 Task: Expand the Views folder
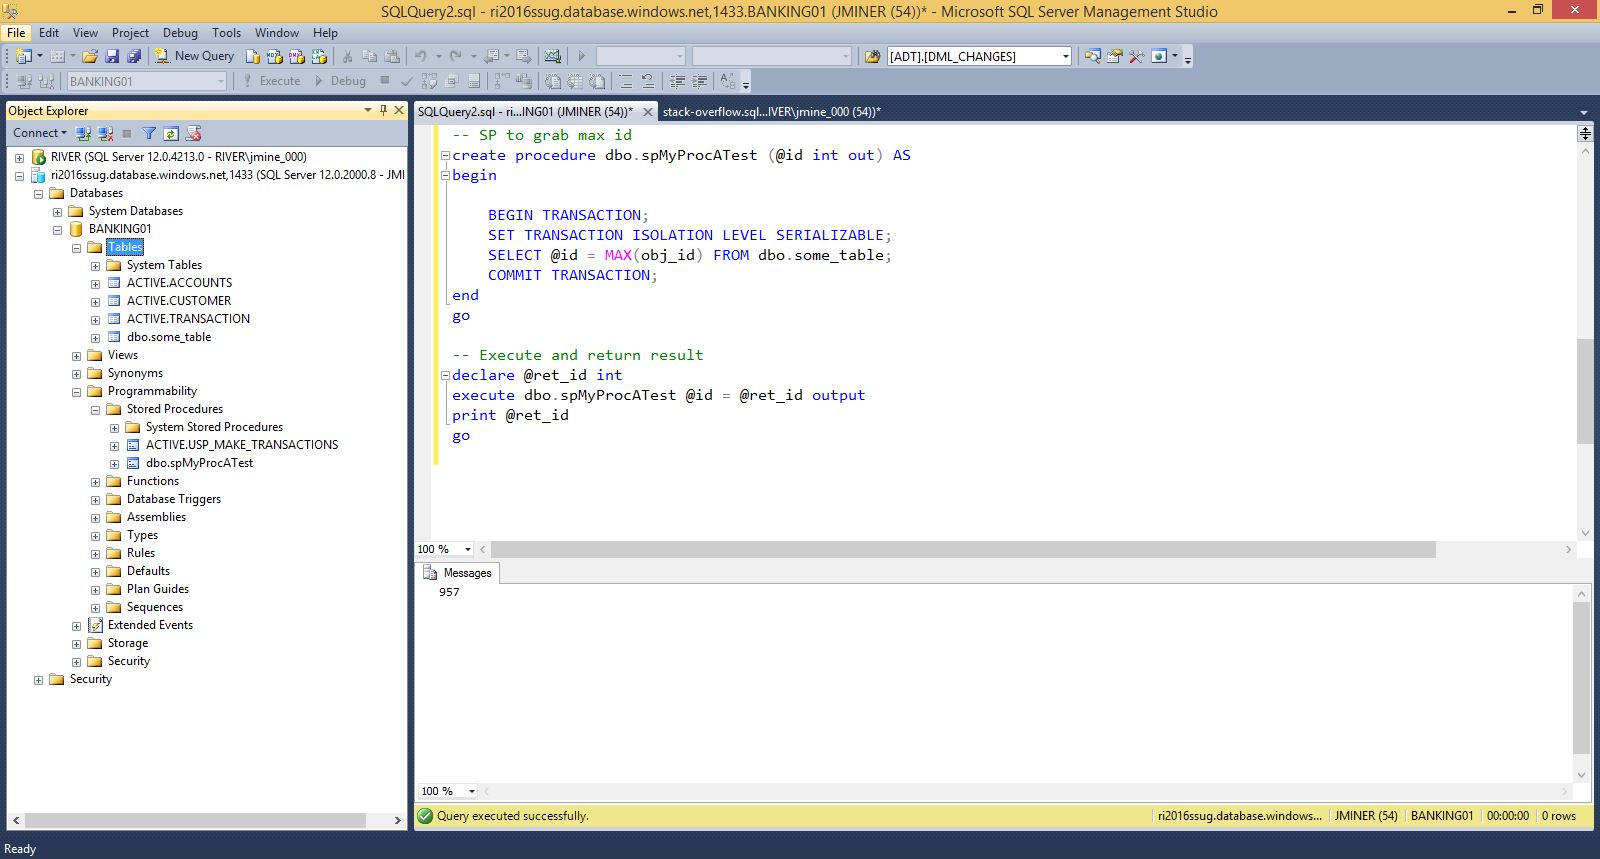pos(76,355)
